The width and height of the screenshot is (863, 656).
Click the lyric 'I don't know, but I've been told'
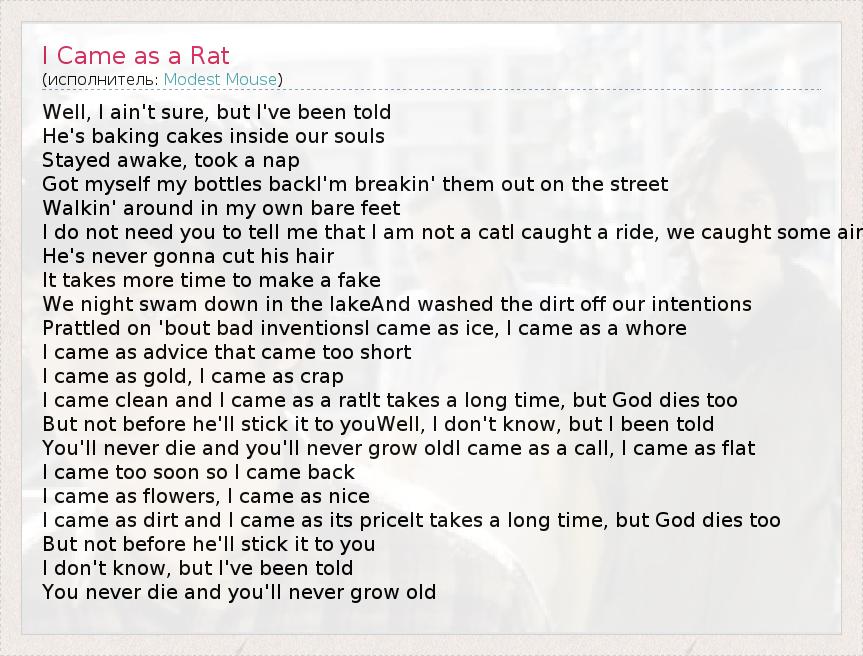point(198,568)
